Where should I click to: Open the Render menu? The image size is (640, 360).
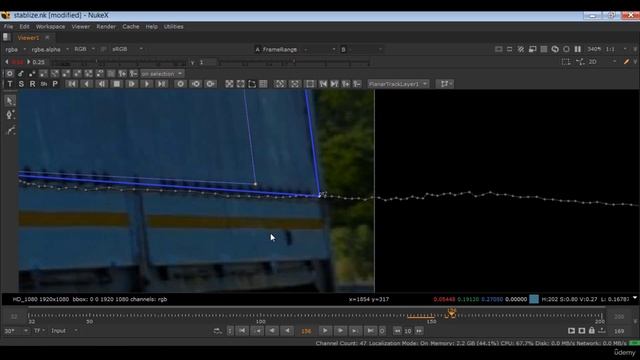click(x=106, y=27)
